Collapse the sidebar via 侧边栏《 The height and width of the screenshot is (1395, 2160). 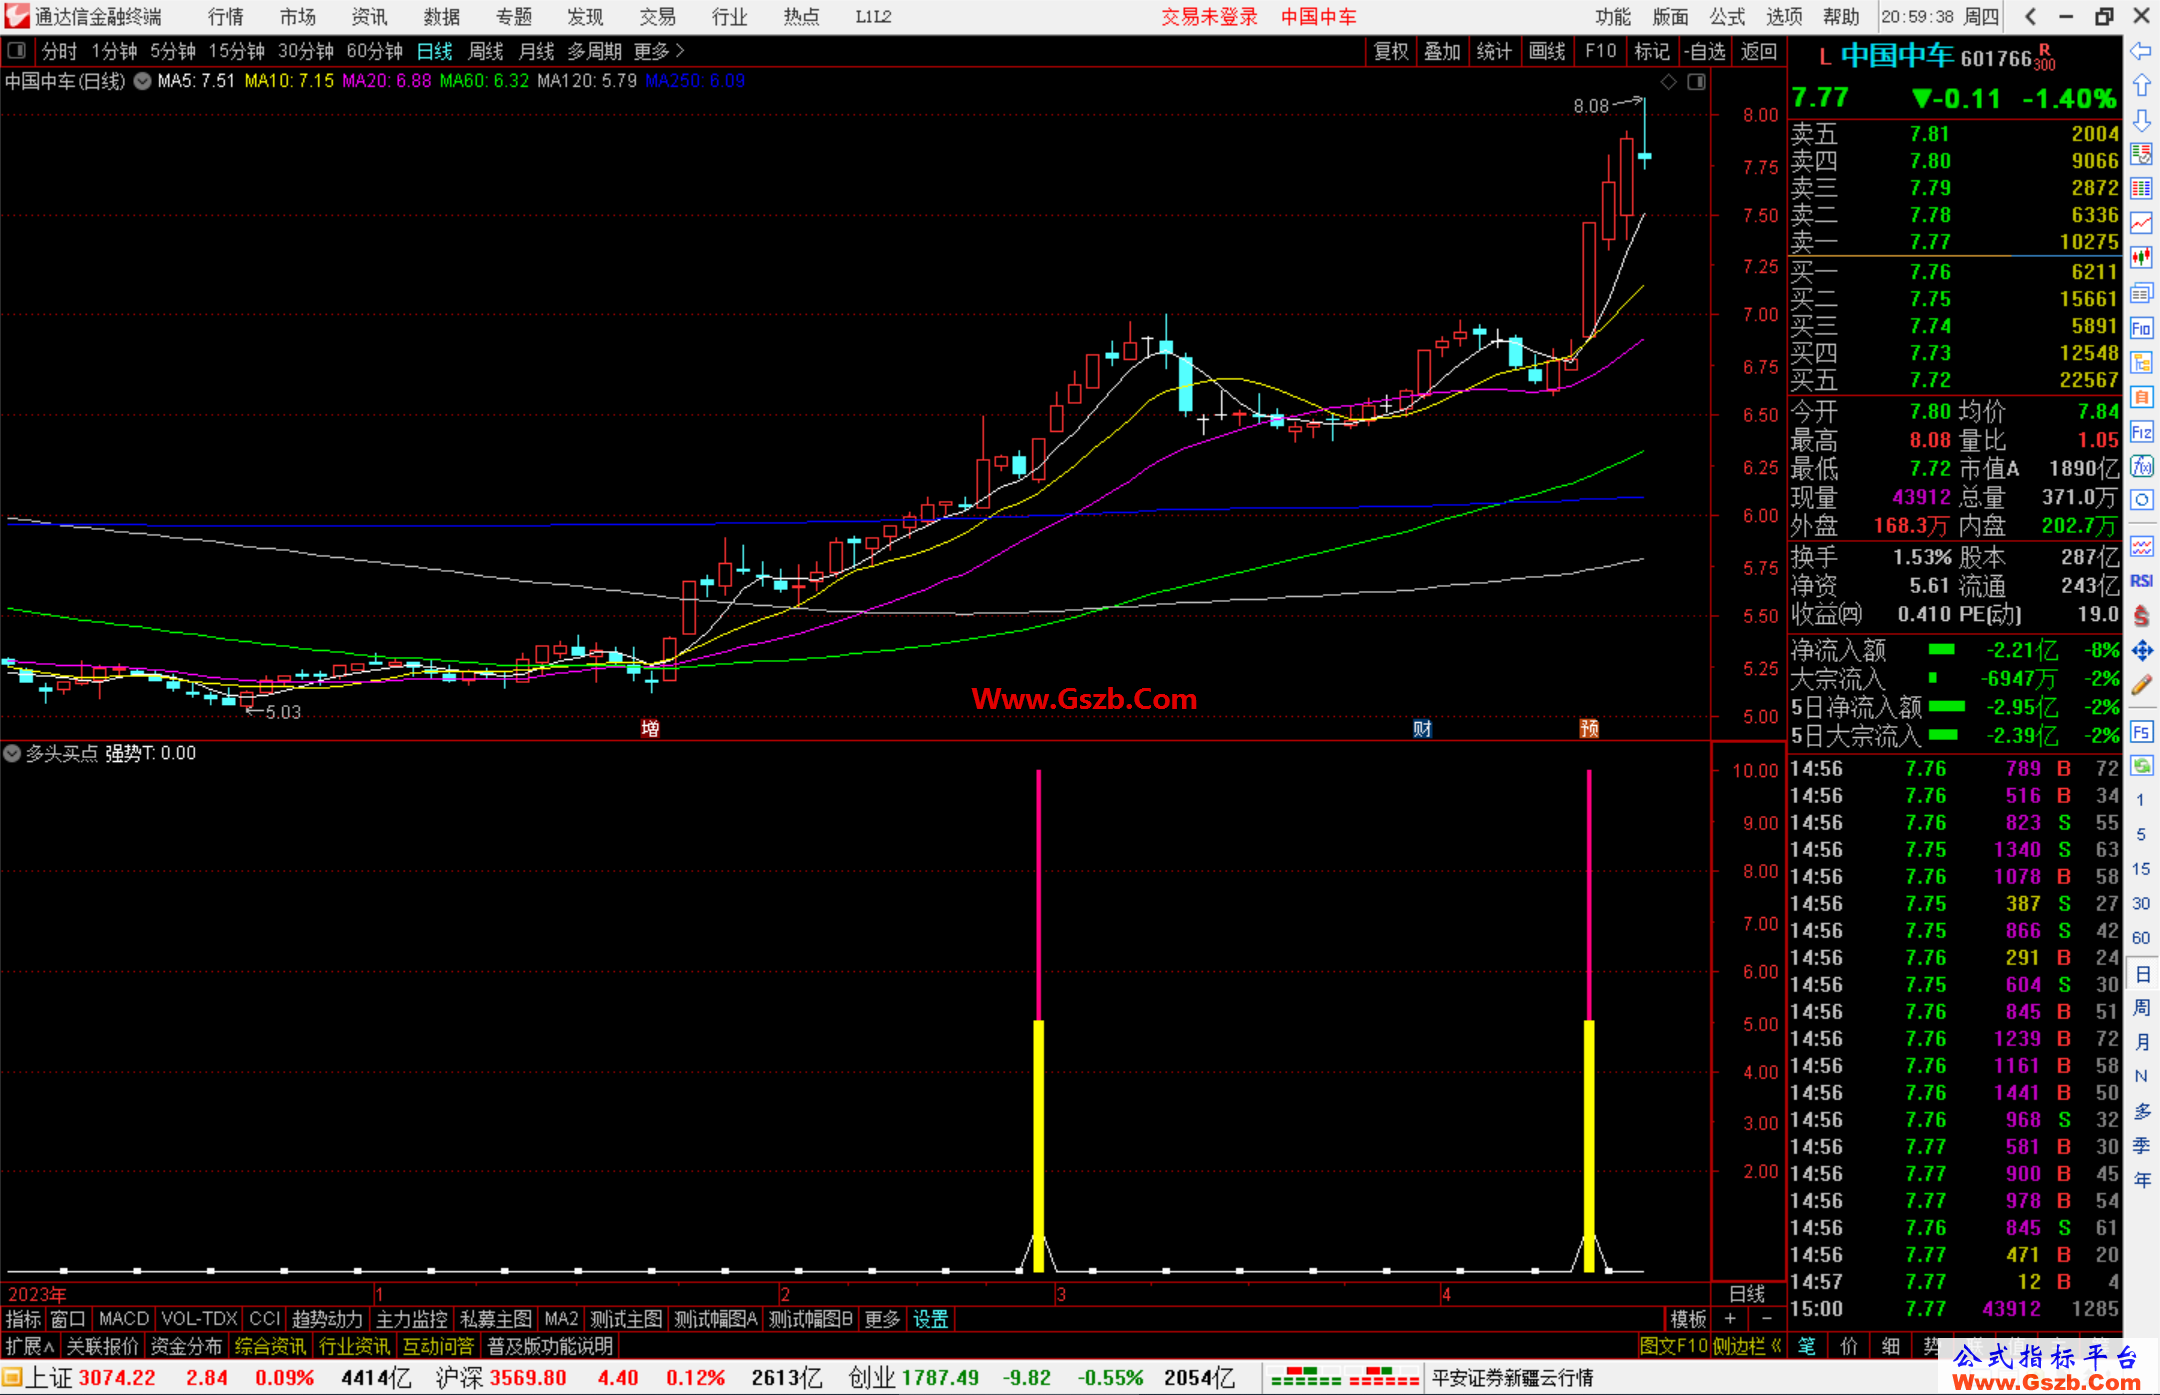pos(1748,1346)
